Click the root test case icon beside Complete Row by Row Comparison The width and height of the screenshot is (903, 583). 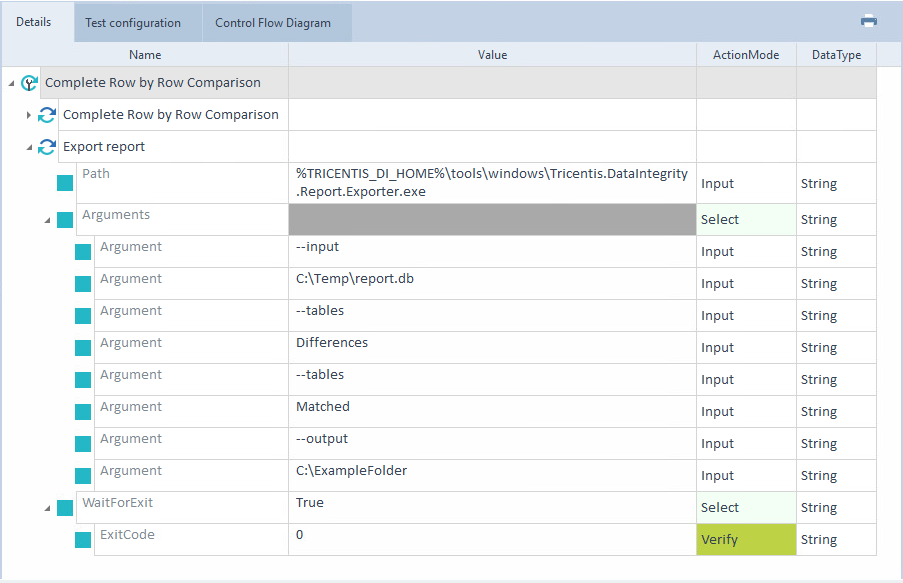(29, 83)
